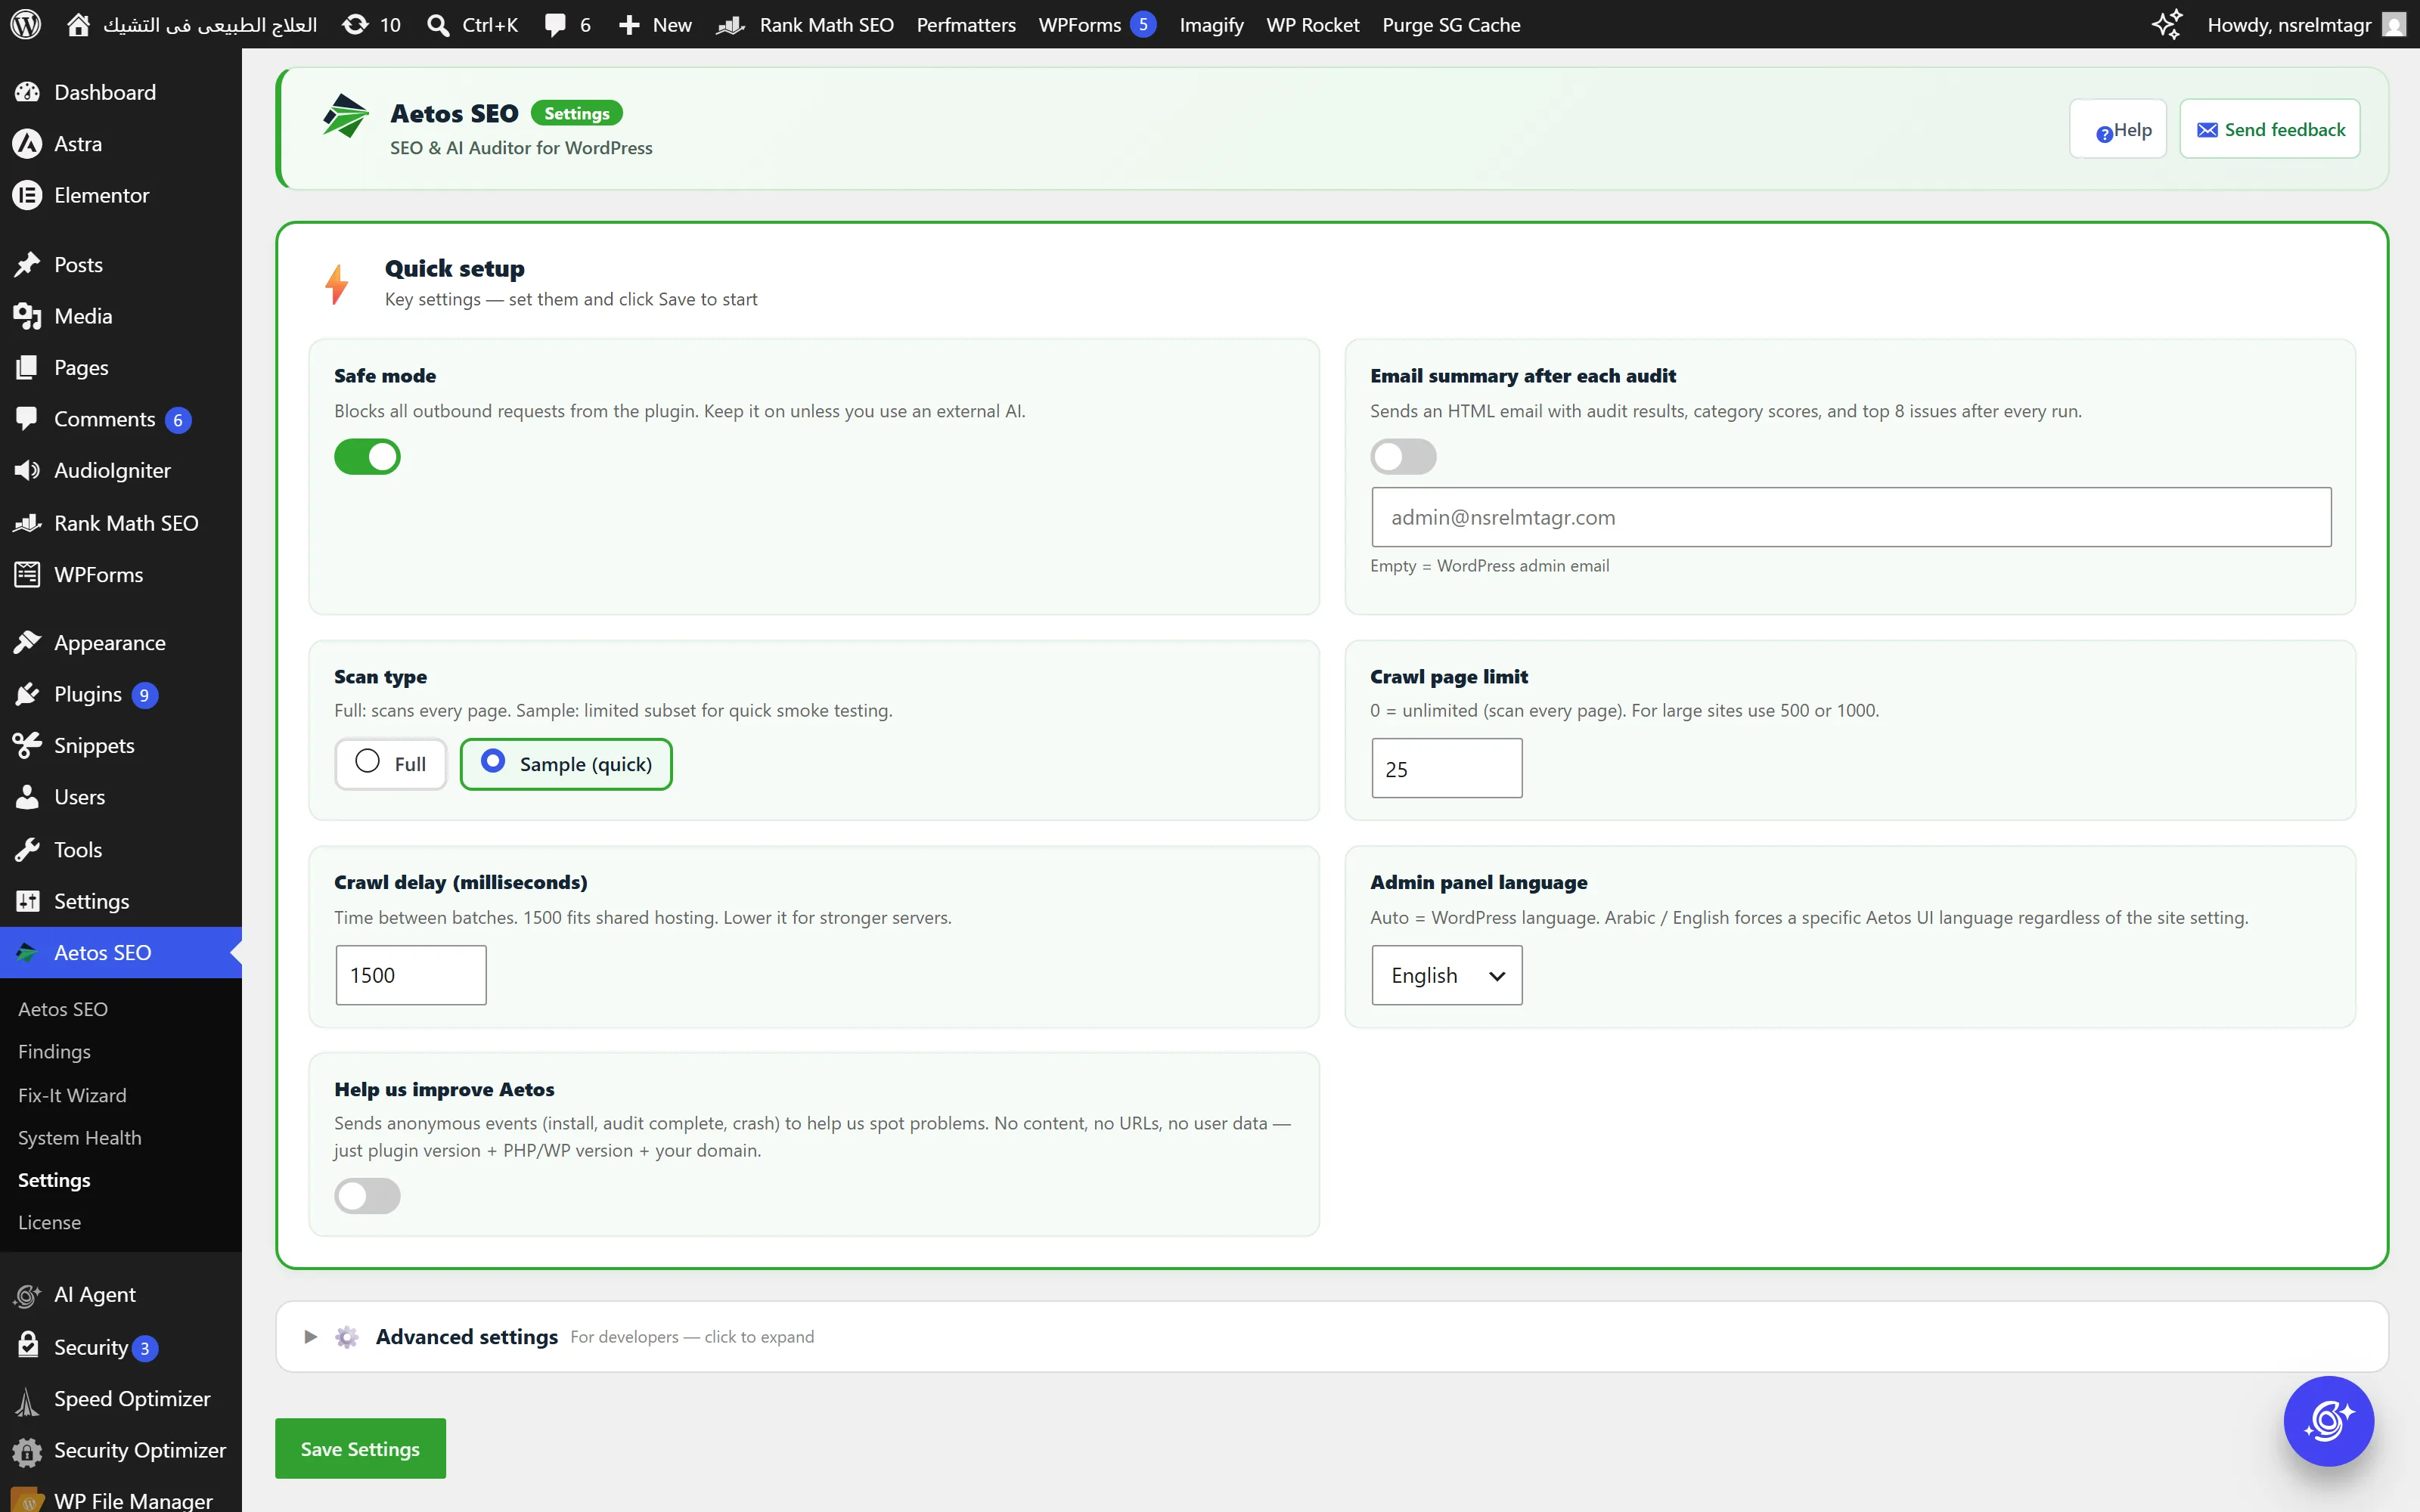Click the user avatar next to Howdy
The image size is (2420, 1512).
tap(2394, 24)
